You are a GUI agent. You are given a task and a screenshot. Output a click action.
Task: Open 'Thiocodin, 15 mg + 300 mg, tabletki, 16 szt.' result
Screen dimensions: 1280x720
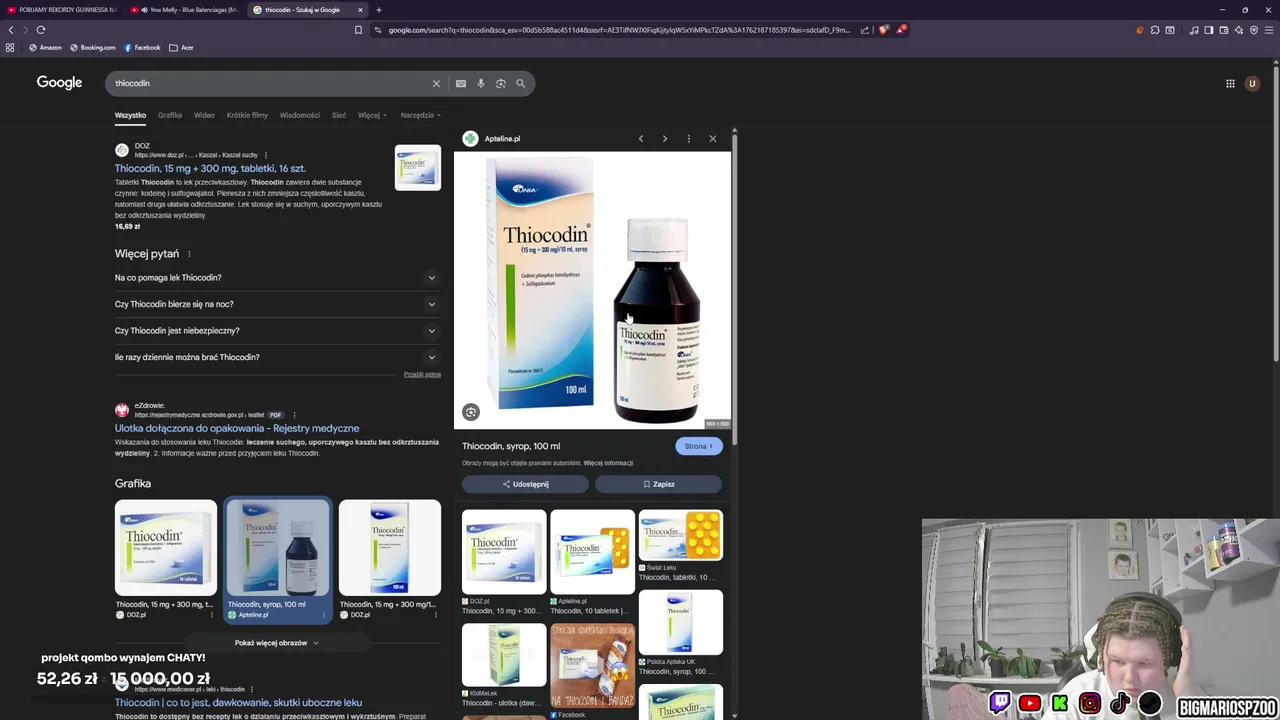(210, 169)
